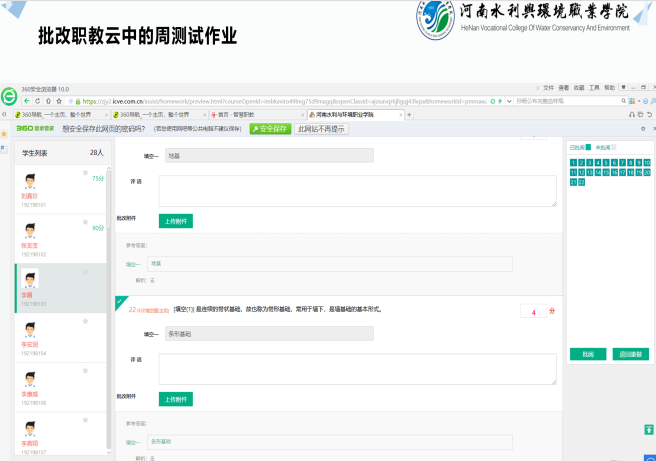Open the 工具 menu in browser
This screenshot has height=461, width=656.
[x=595, y=87]
